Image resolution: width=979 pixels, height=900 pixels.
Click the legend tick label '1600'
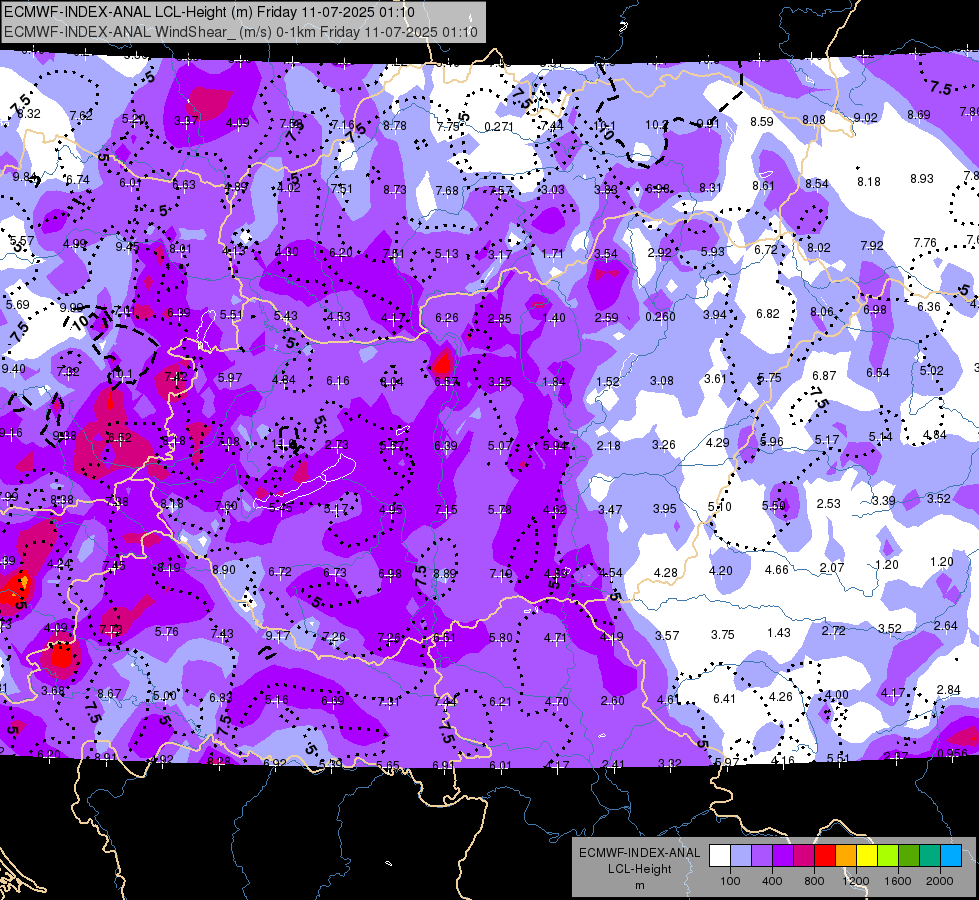tap(897, 881)
